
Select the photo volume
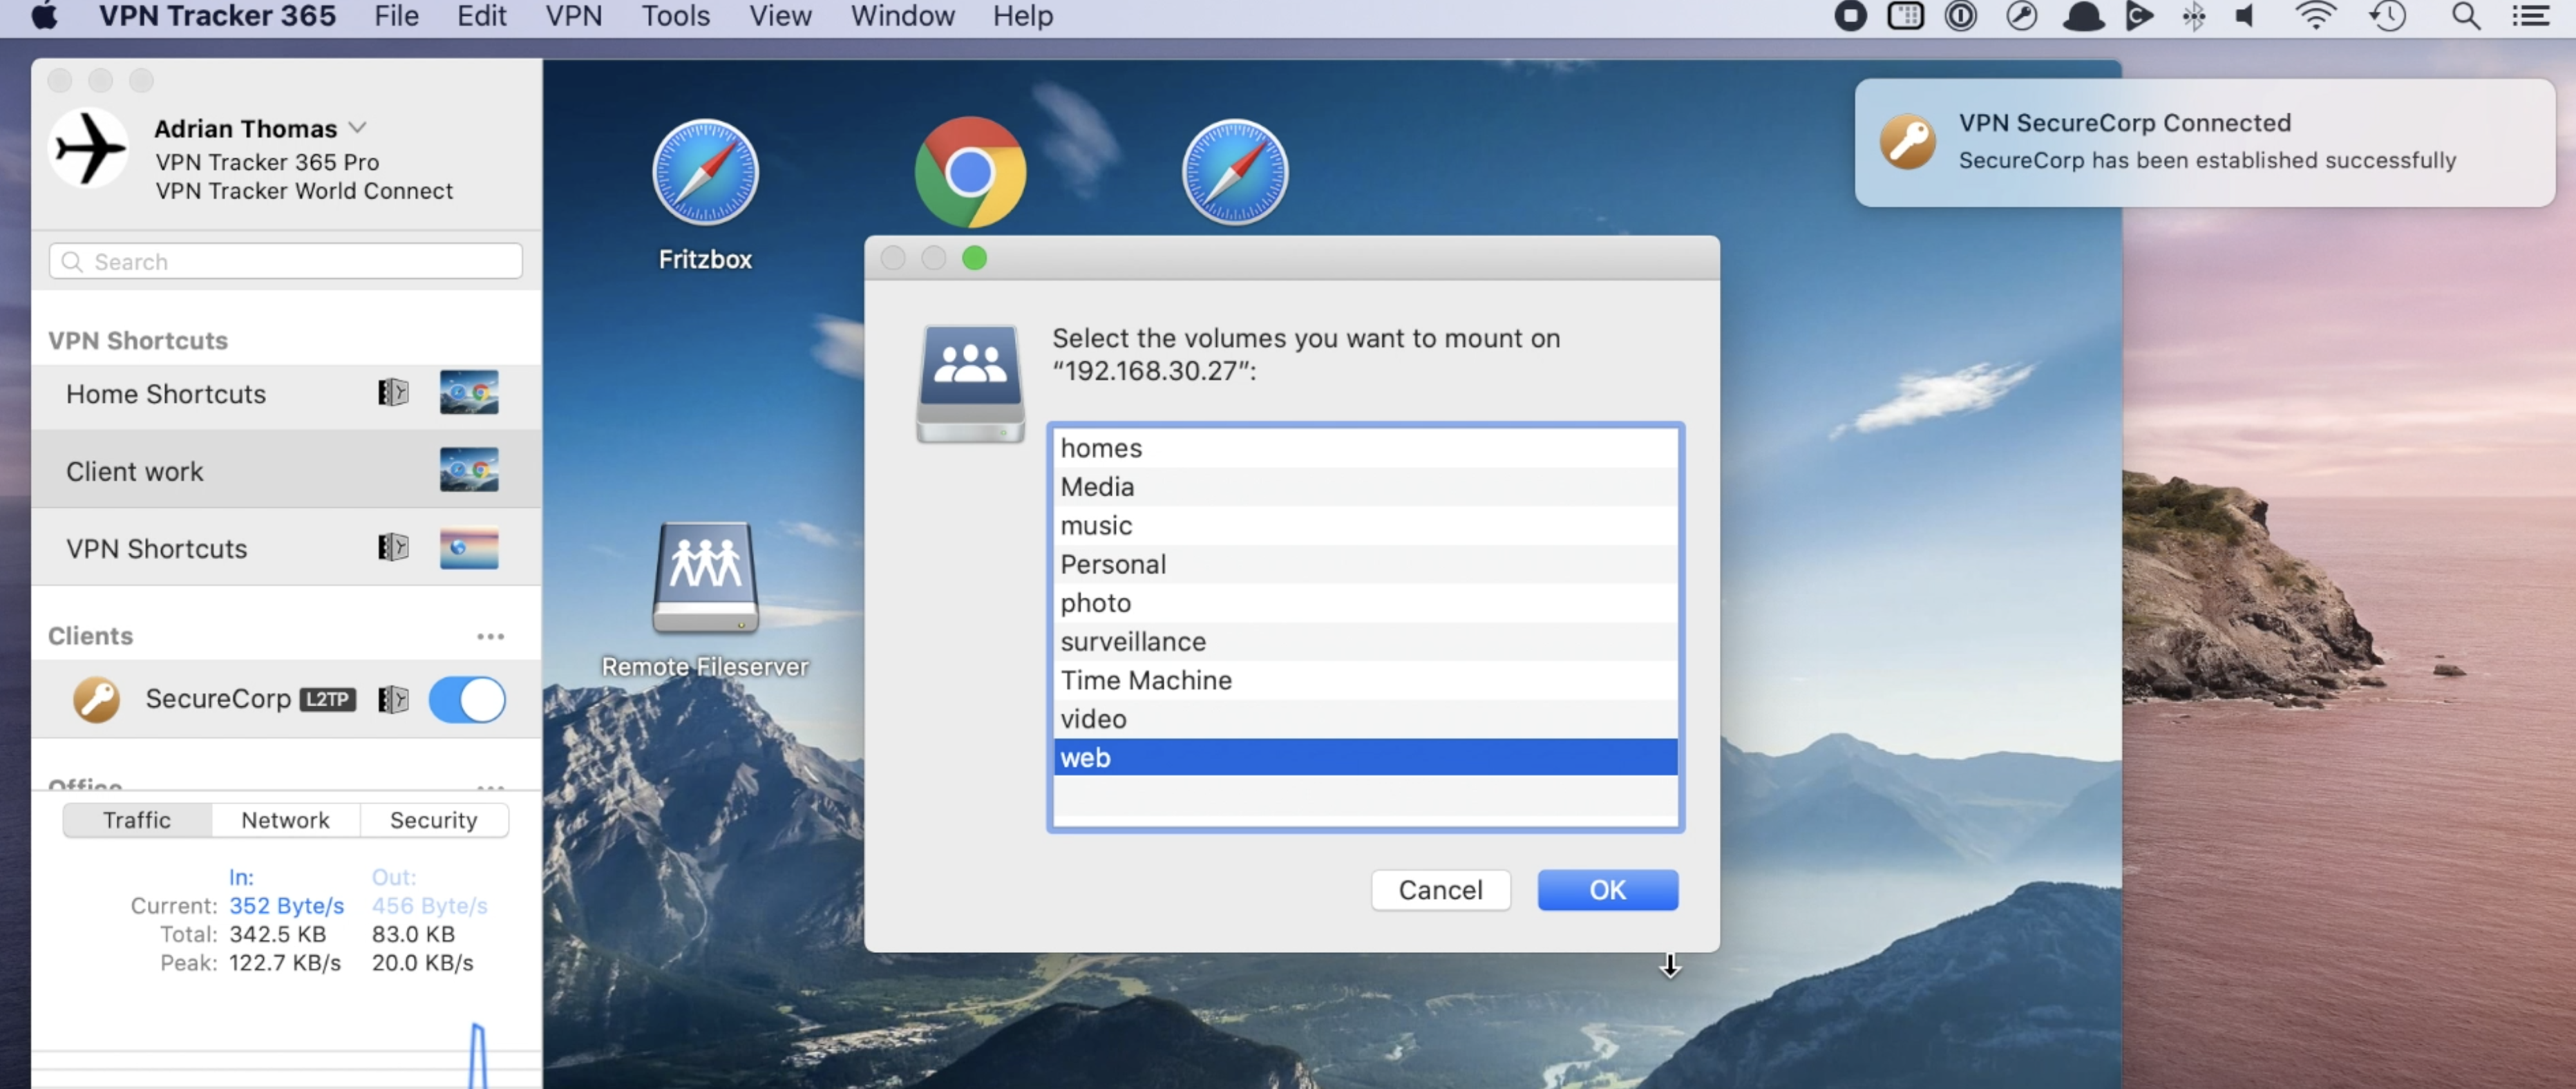pos(1365,603)
